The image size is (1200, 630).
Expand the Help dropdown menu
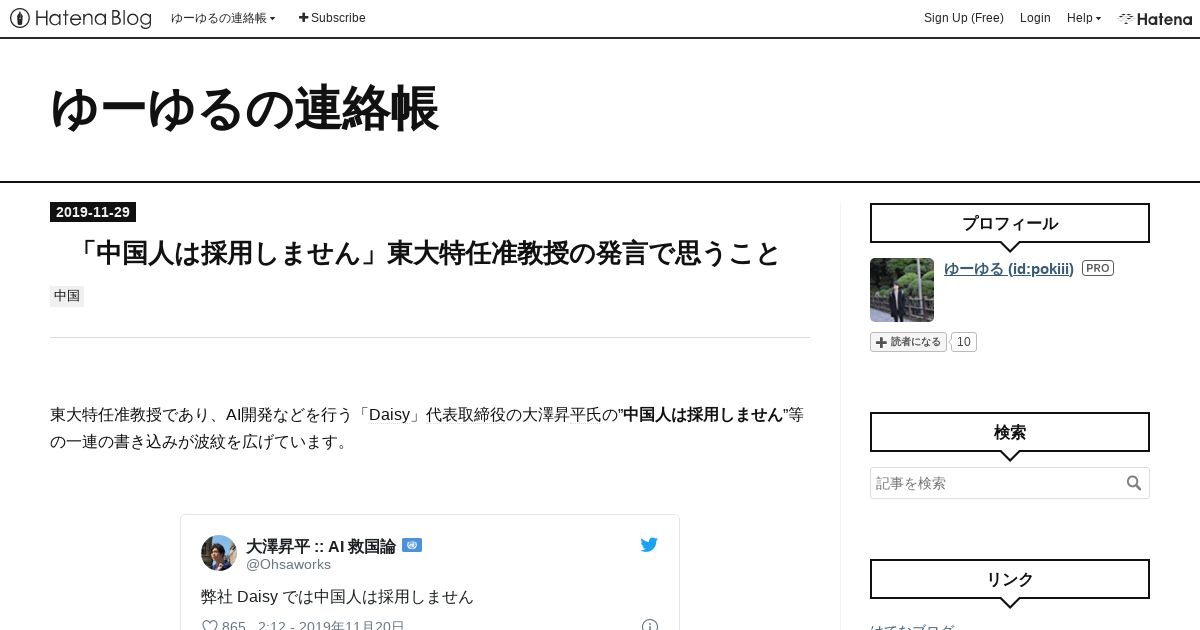coord(1084,18)
